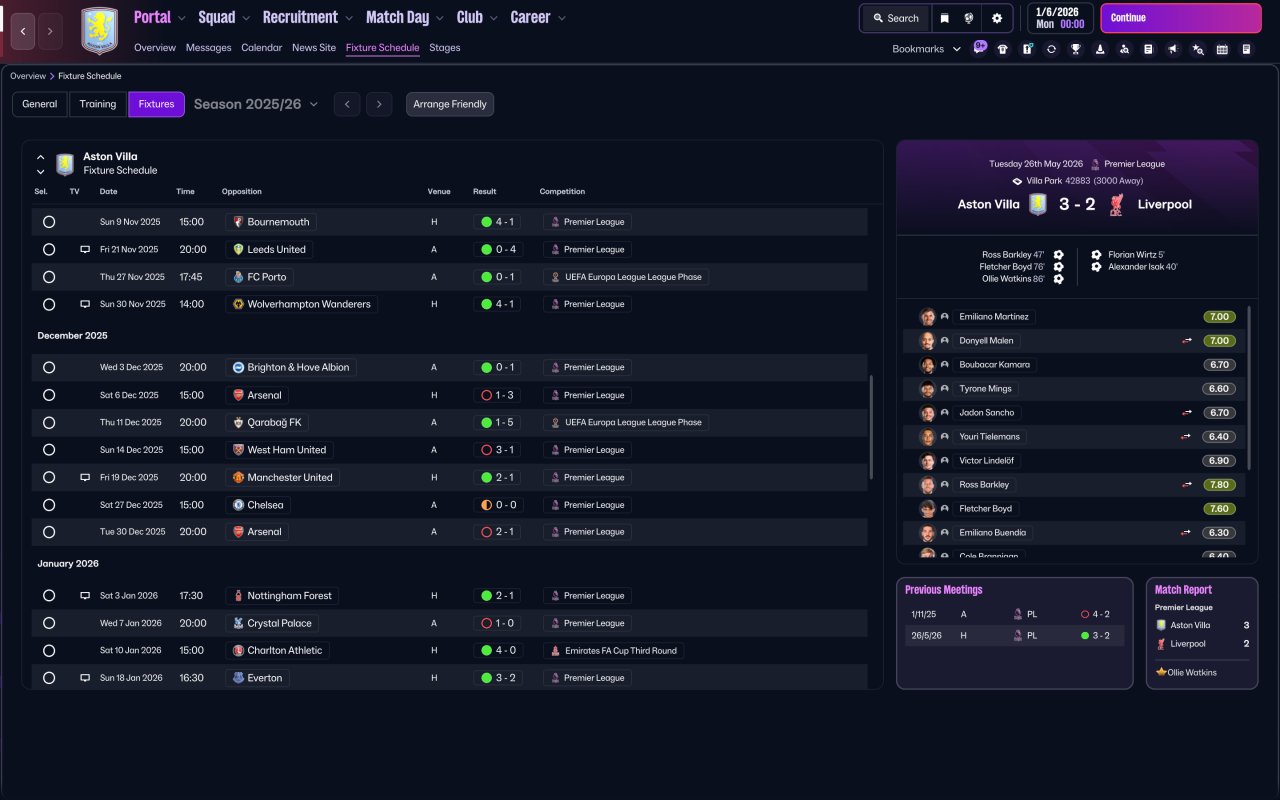Click the Continue button
1280x800 pixels.
(1181, 18)
